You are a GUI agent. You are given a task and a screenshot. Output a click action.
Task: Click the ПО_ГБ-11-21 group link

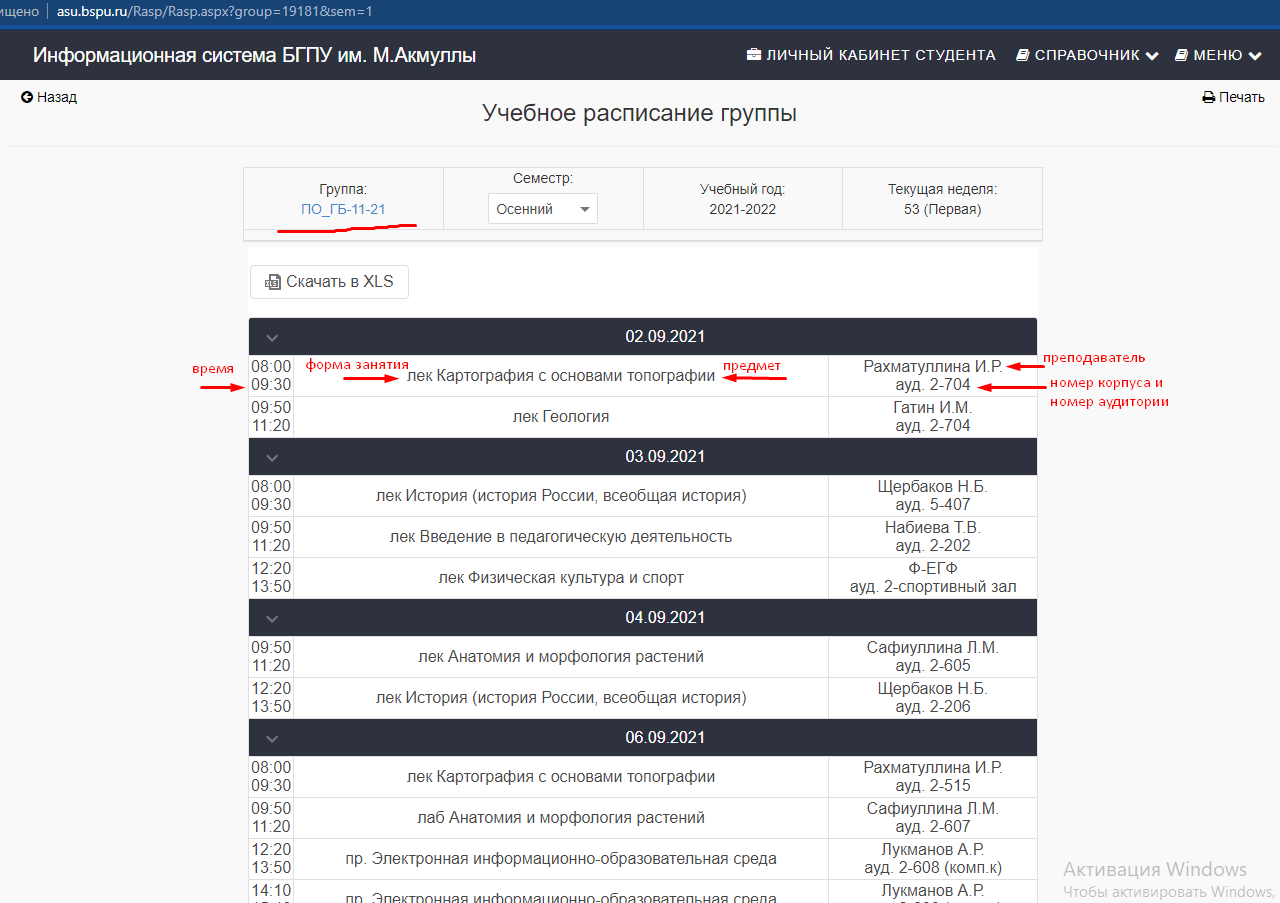click(343, 209)
